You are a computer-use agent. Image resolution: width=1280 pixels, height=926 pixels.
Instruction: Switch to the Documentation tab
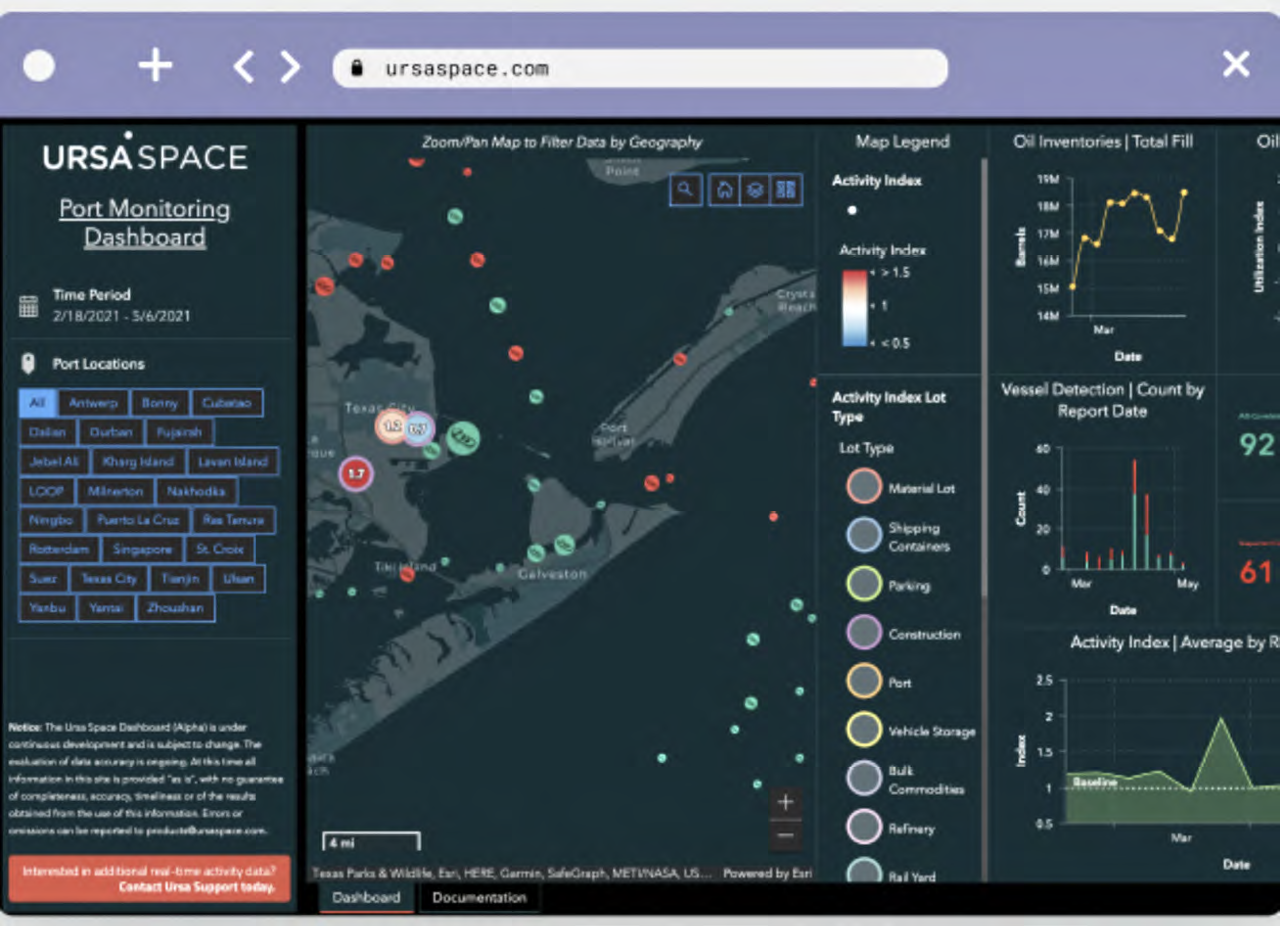(479, 897)
